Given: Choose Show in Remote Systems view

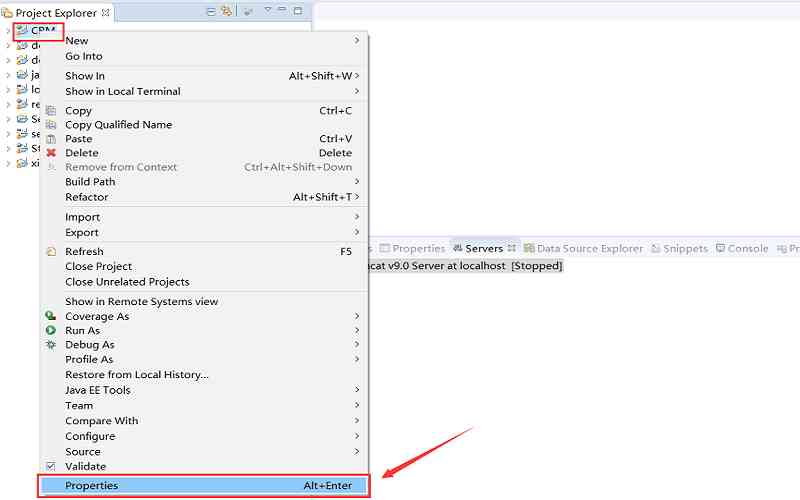Looking at the screenshot, I should click(204, 302).
